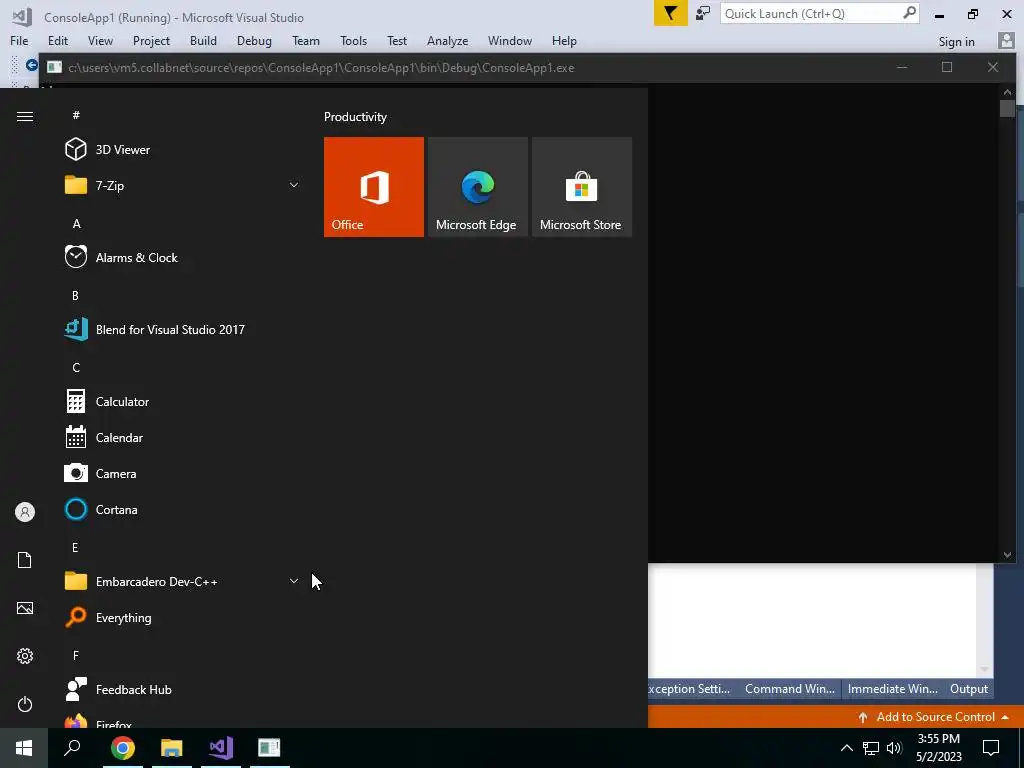The height and width of the screenshot is (768, 1024).
Task: Open taskbar Search
Action: tap(72, 748)
